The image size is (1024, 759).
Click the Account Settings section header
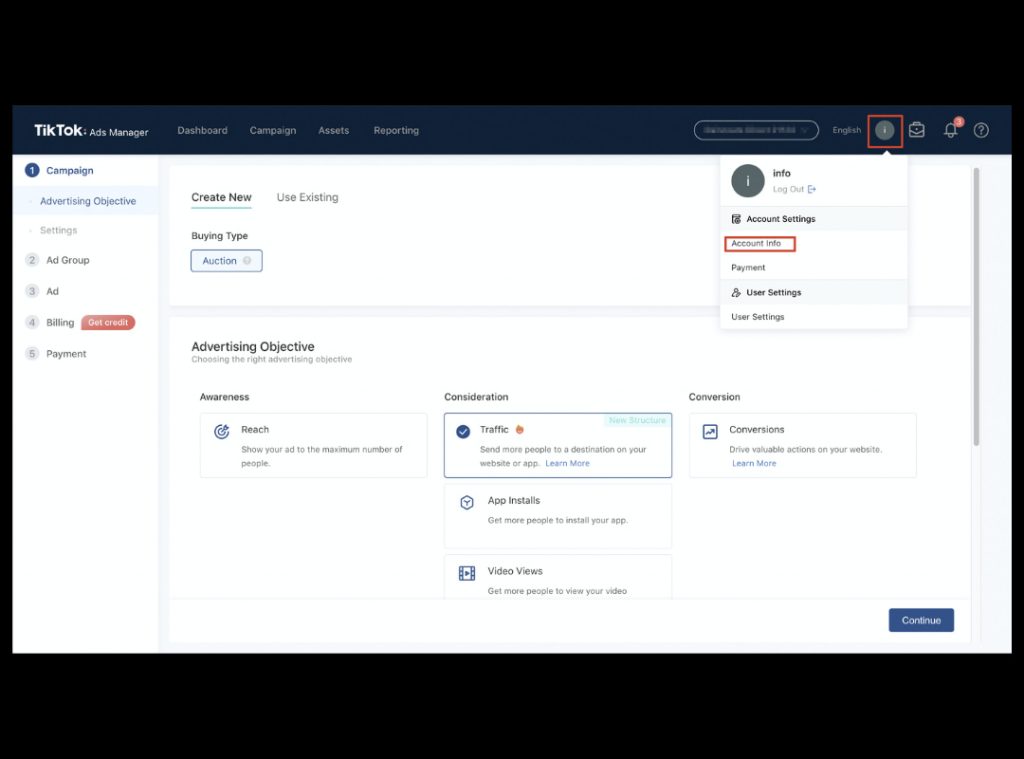814,219
